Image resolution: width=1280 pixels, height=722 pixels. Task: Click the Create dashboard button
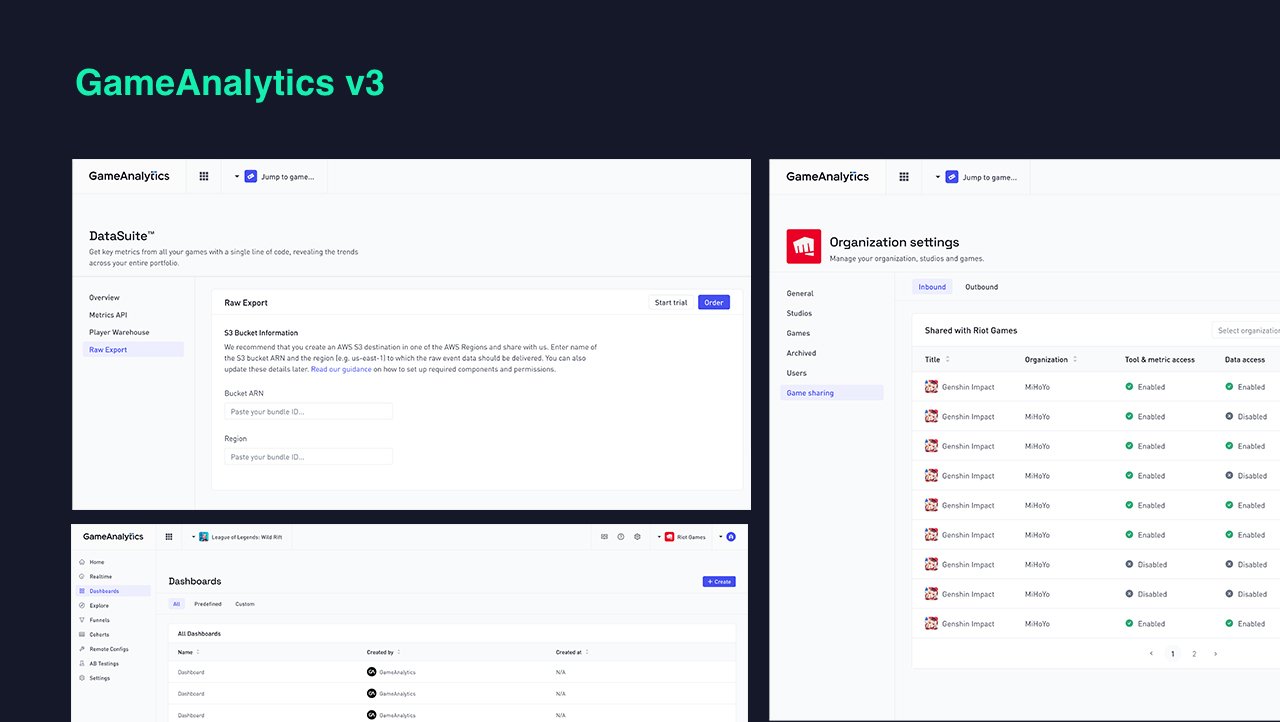719,581
